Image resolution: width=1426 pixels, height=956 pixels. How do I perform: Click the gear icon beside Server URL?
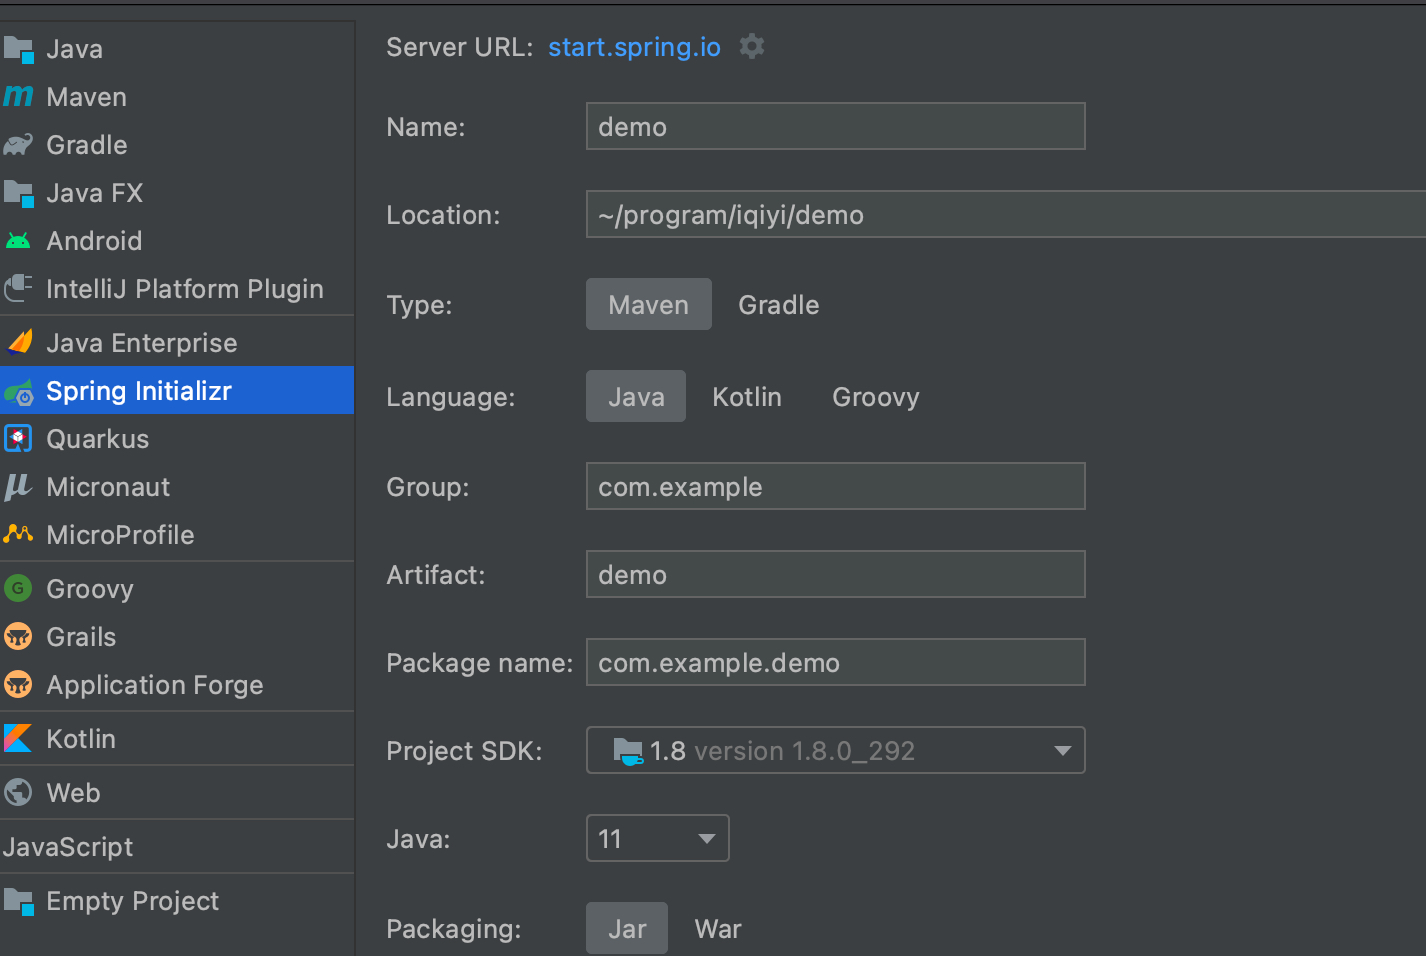(x=751, y=46)
